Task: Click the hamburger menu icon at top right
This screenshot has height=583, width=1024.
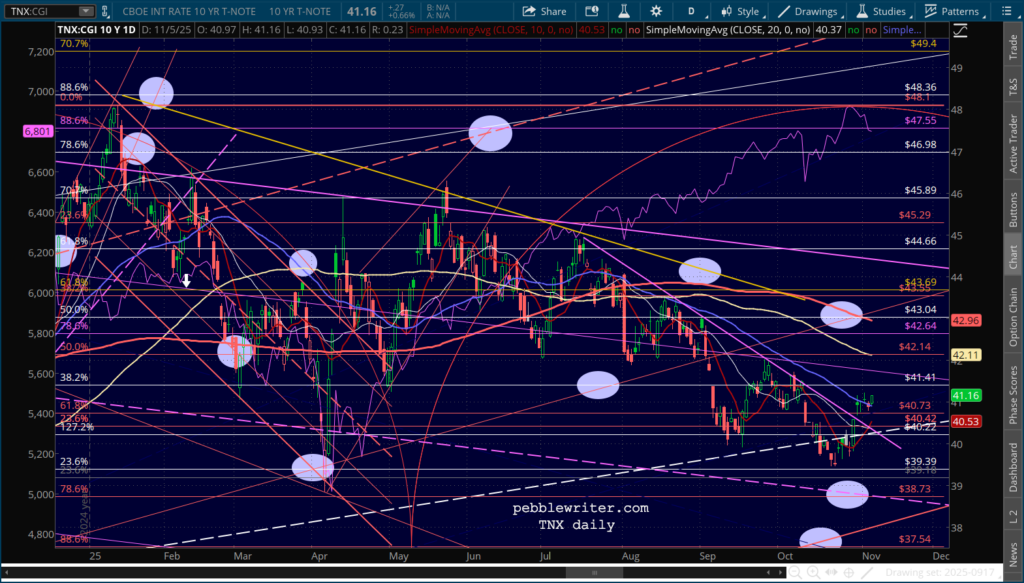Action: pyautogui.click(x=1009, y=12)
